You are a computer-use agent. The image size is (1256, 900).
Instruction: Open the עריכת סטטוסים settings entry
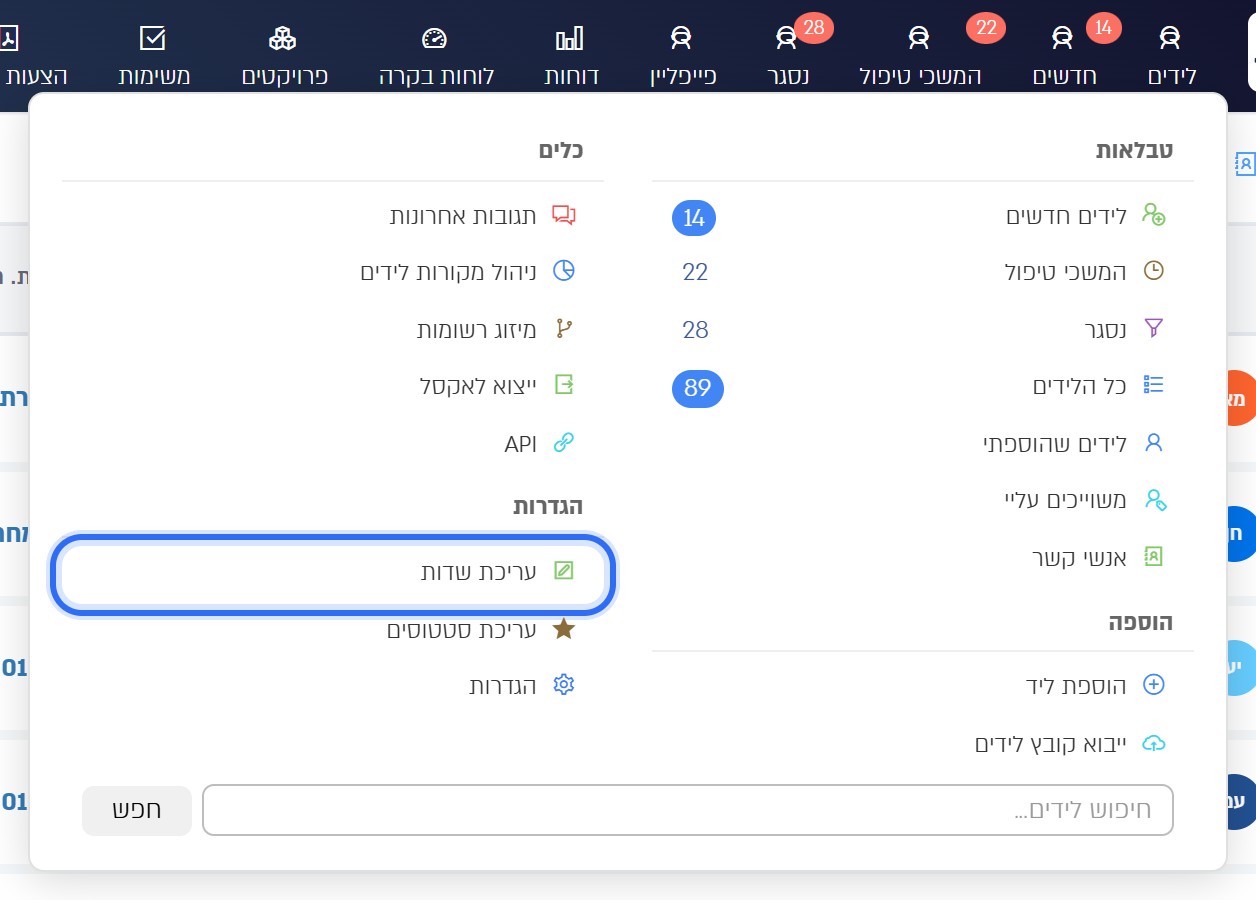point(462,630)
